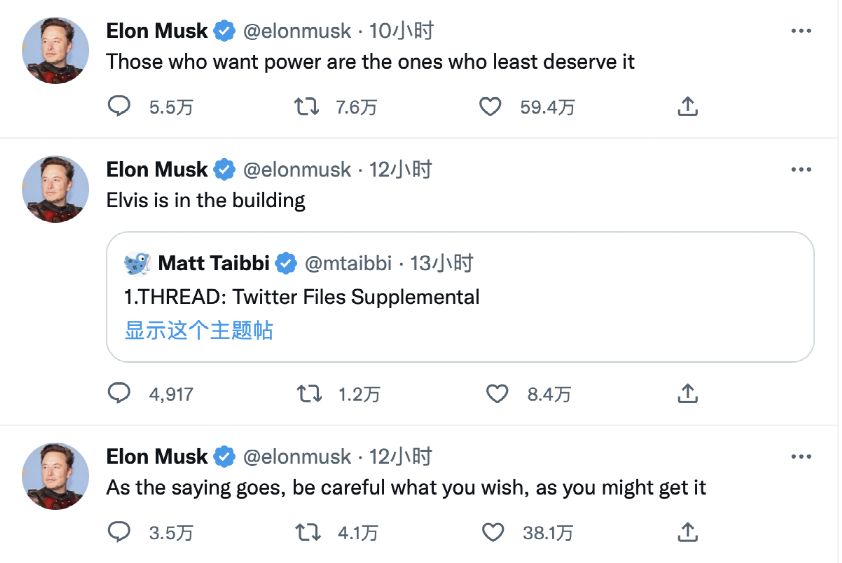Open Matt Taibbi's quoted tweet card
Image resolution: width=842 pixels, height=563 pixels.
pos(460,297)
